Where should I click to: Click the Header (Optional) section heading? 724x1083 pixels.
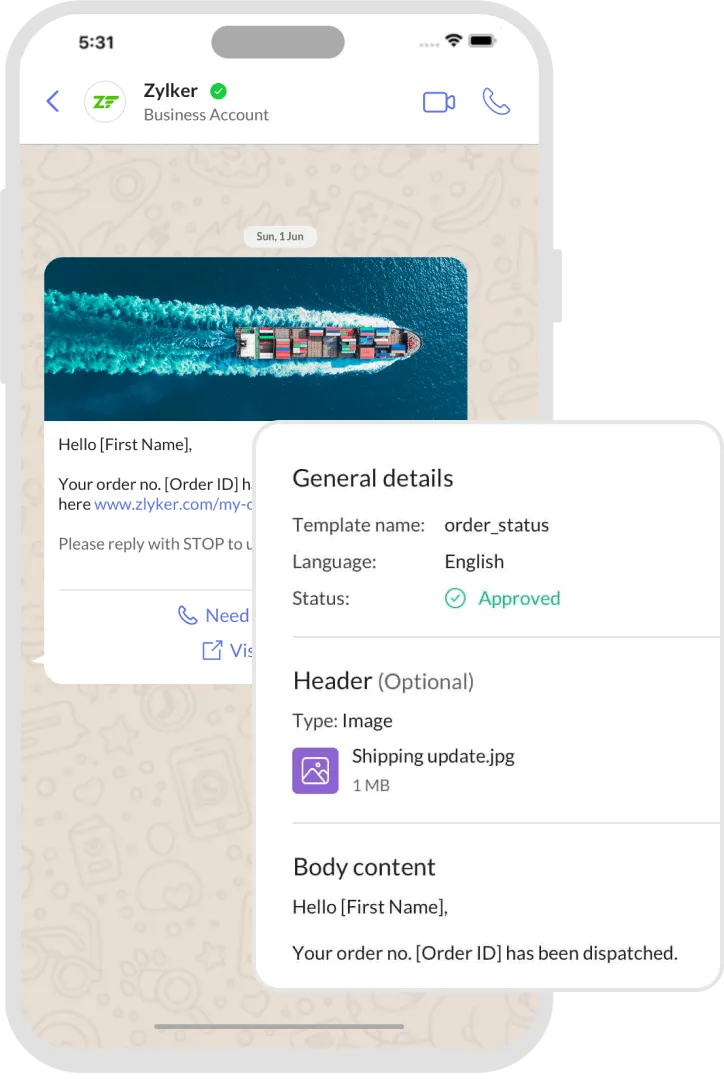383,681
